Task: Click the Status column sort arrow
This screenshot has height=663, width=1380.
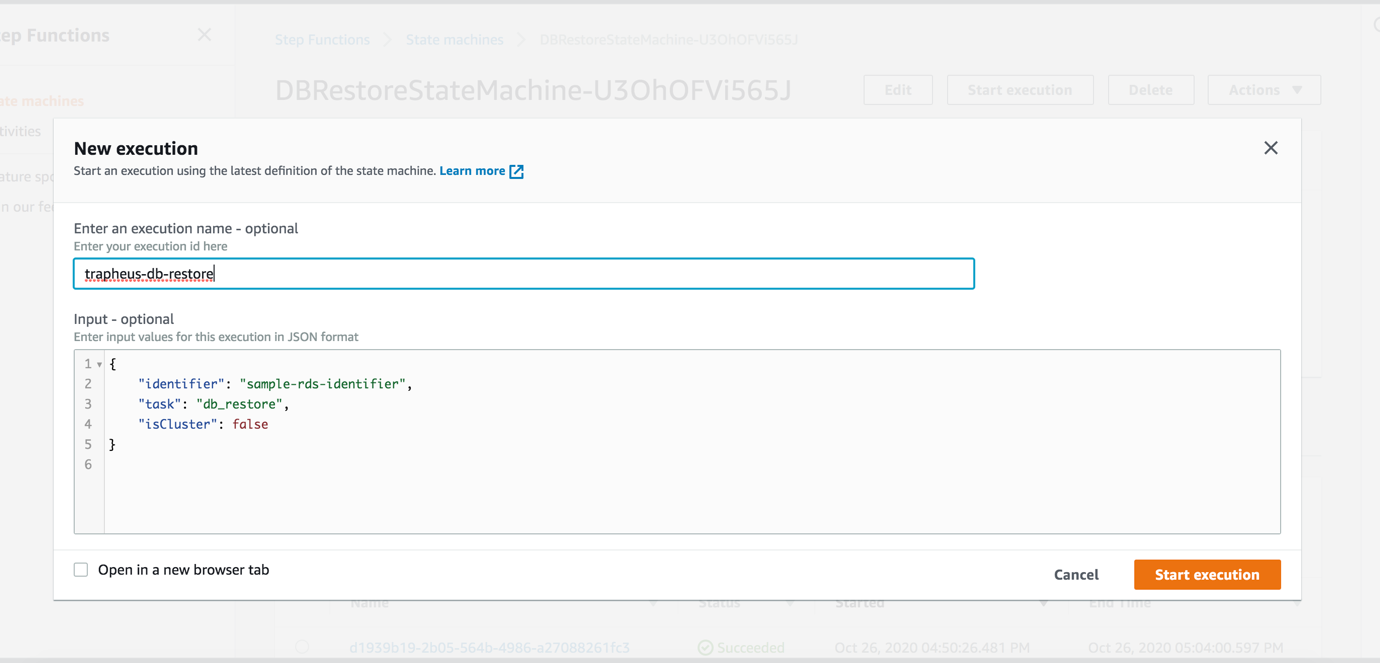Action: pyautogui.click(x=790, y=603)
